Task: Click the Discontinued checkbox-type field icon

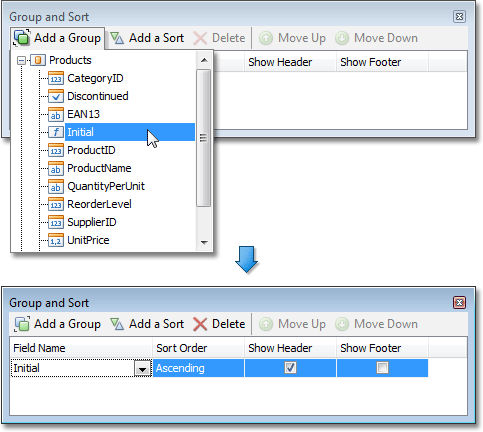Action: (56, 96)
